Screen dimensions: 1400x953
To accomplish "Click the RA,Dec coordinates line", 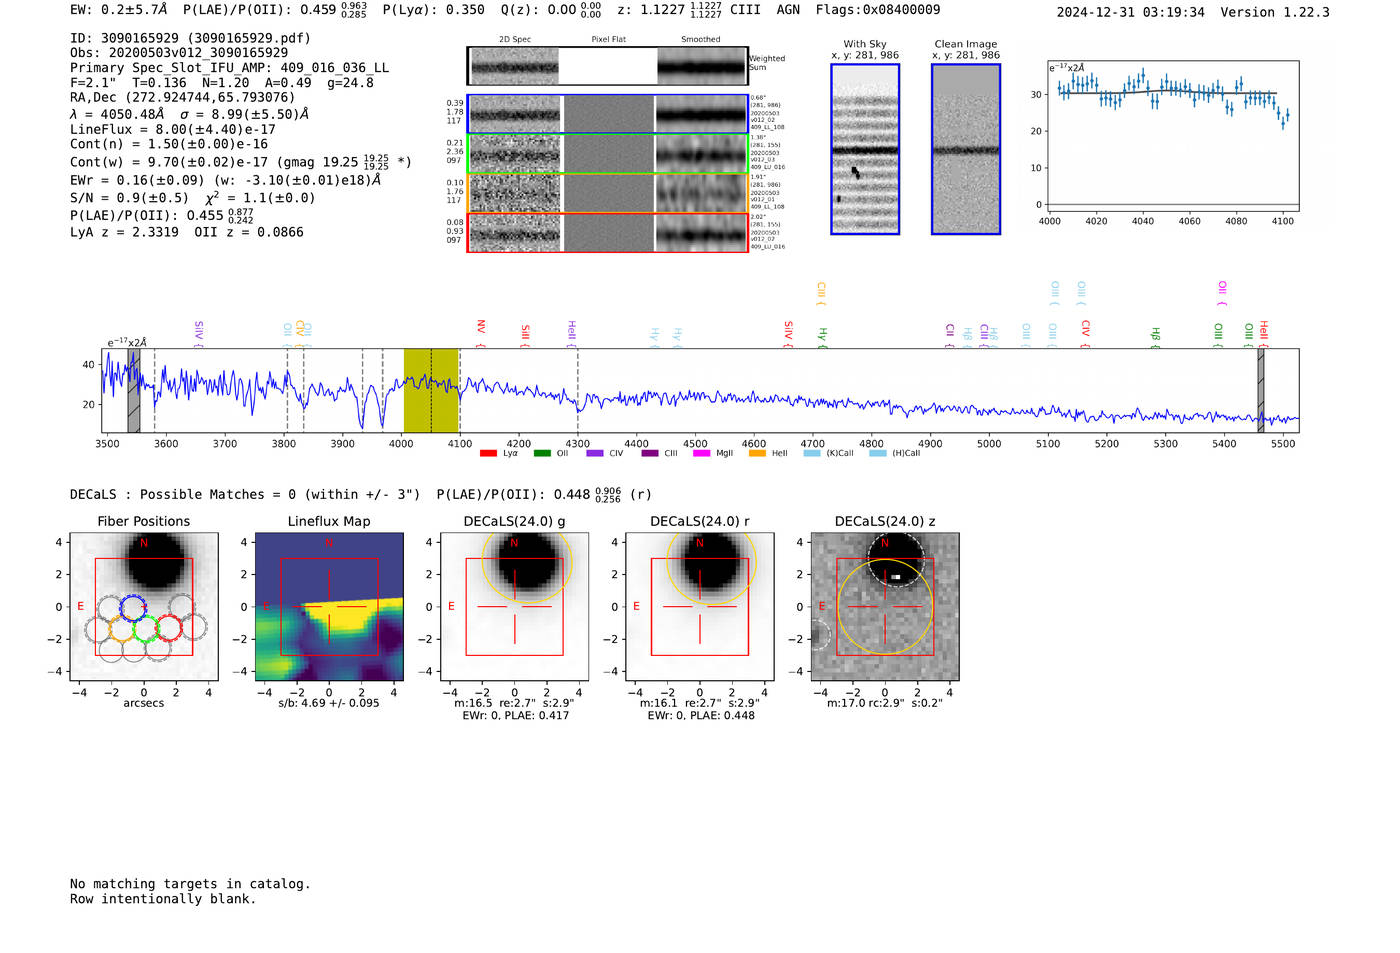I will 182,97.
